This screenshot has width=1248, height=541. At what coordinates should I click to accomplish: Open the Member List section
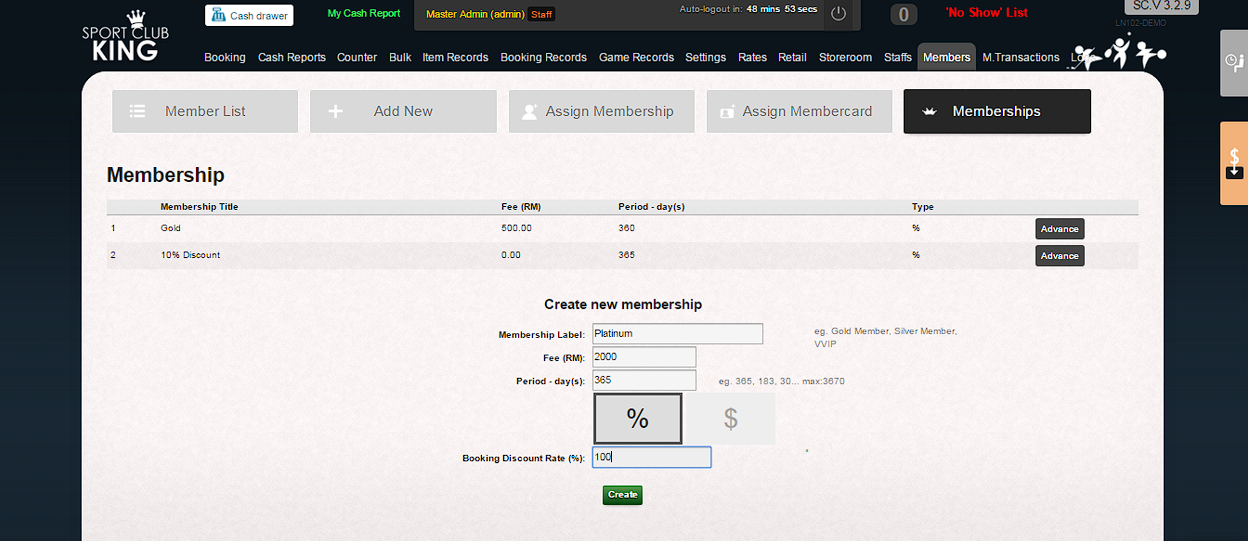click(x=205, y=111)
